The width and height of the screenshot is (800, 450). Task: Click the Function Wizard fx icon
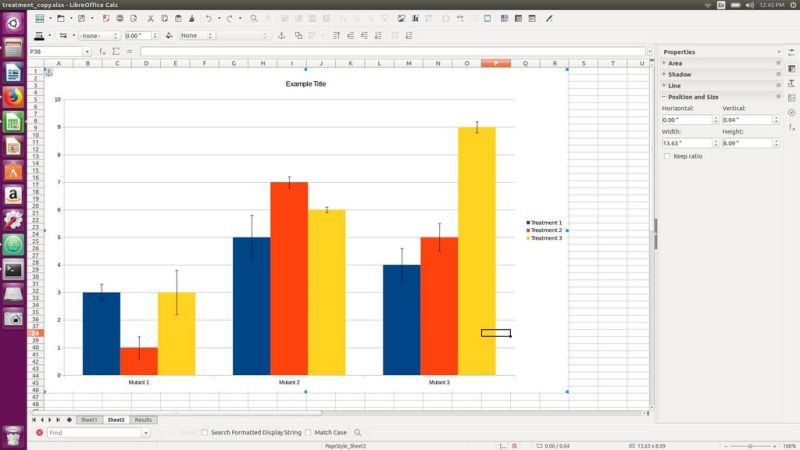click(x=103, y=52)
